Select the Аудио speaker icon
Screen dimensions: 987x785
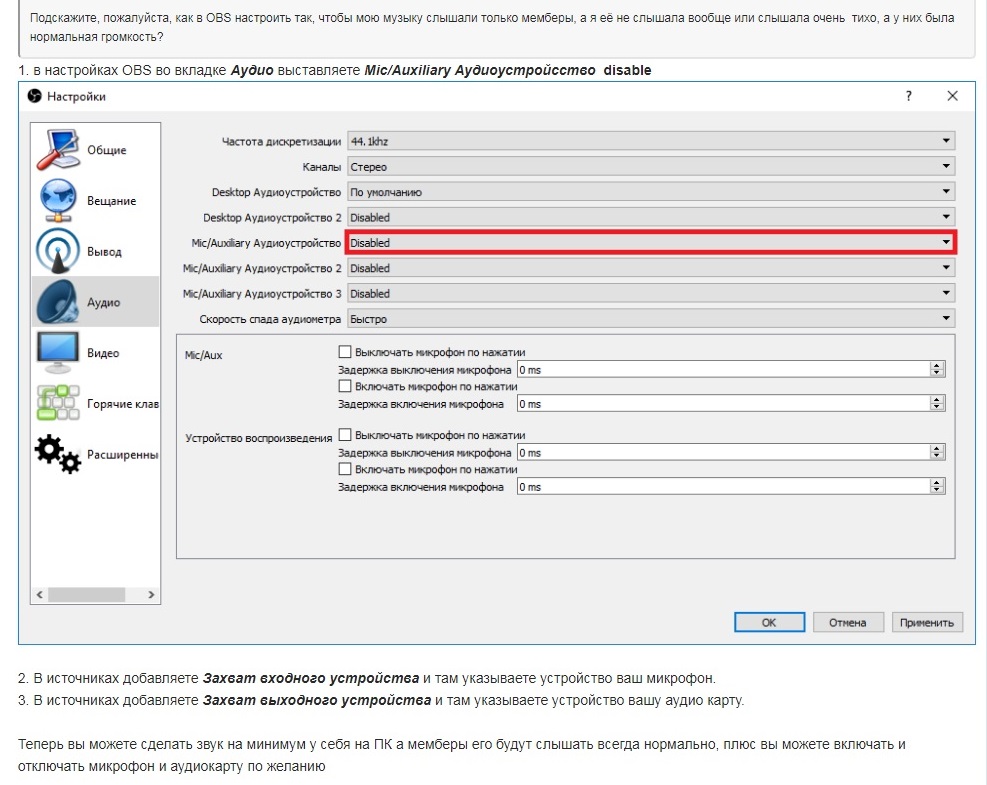tap(59, 302)
